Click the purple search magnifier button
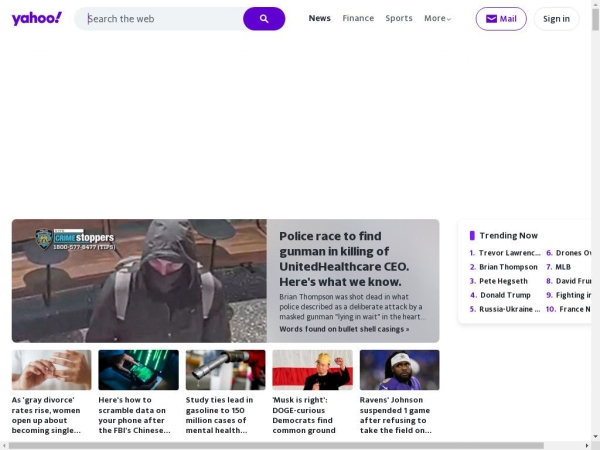600x450 pixels. [264, 19]
